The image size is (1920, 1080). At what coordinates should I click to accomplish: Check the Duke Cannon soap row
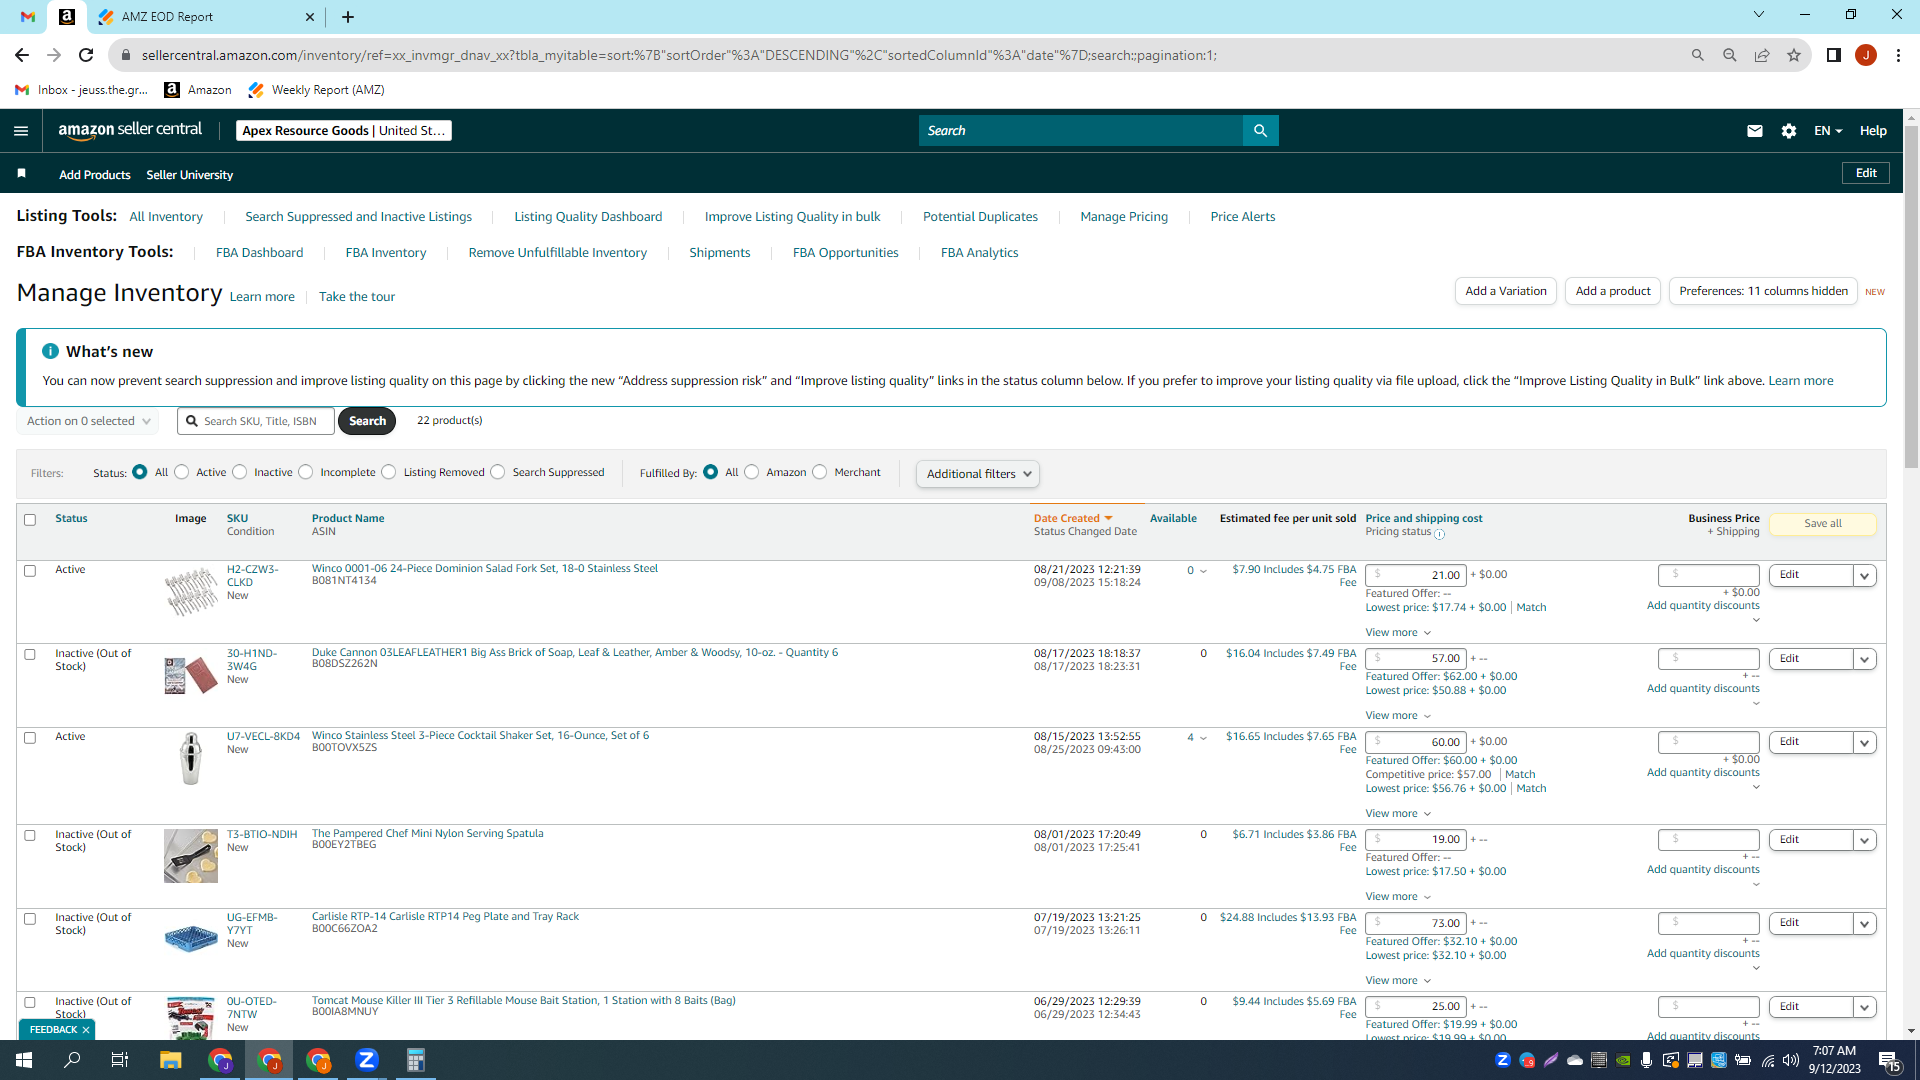point(30,655)
